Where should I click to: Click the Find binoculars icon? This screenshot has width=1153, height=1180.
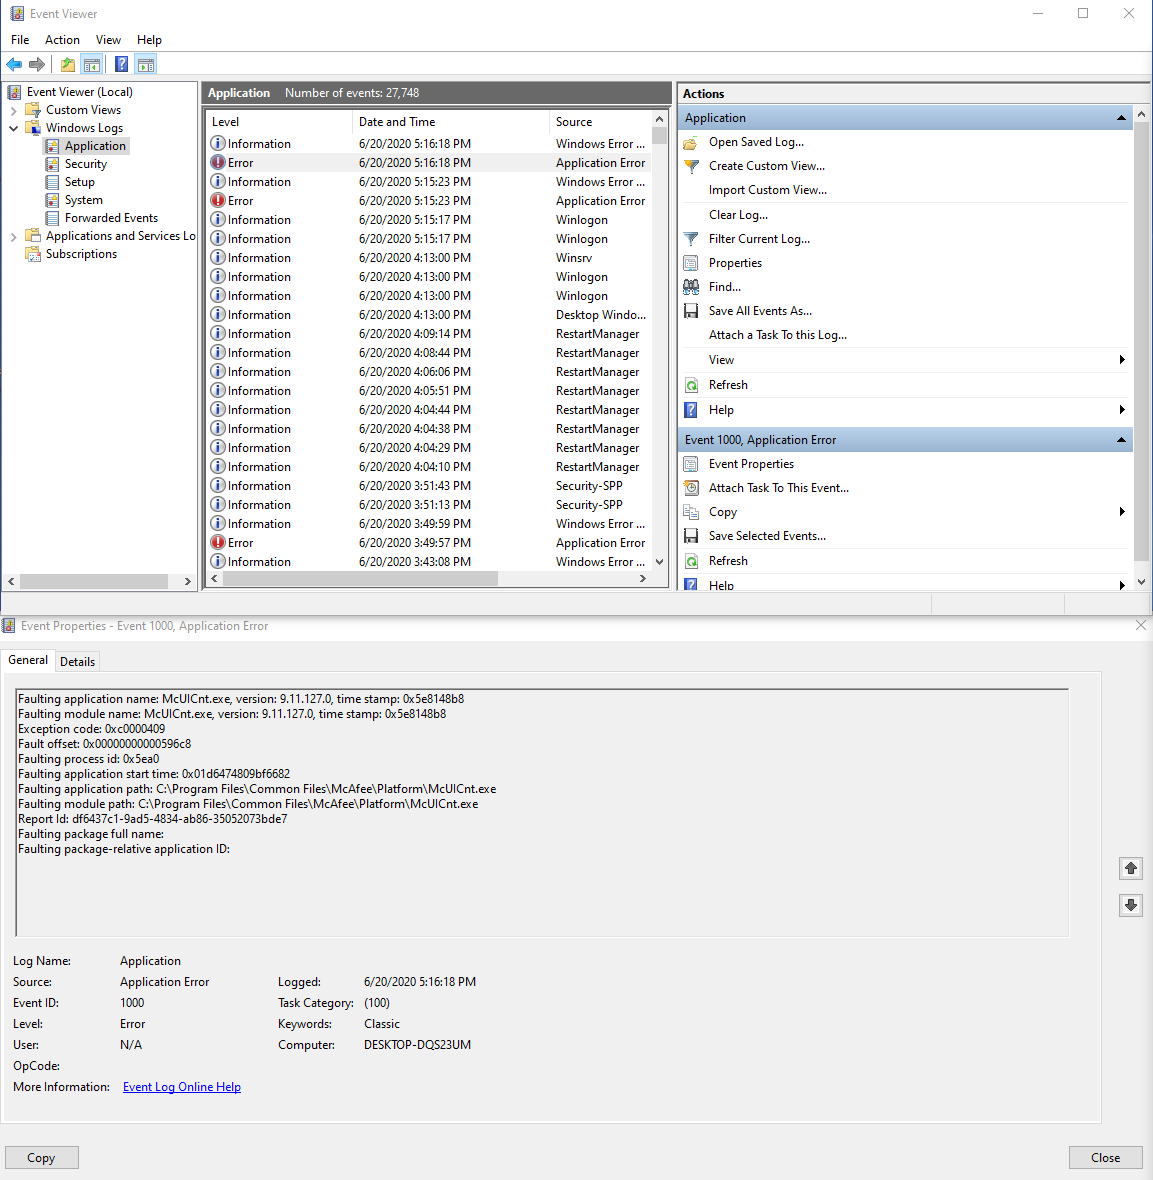point(691,287)
